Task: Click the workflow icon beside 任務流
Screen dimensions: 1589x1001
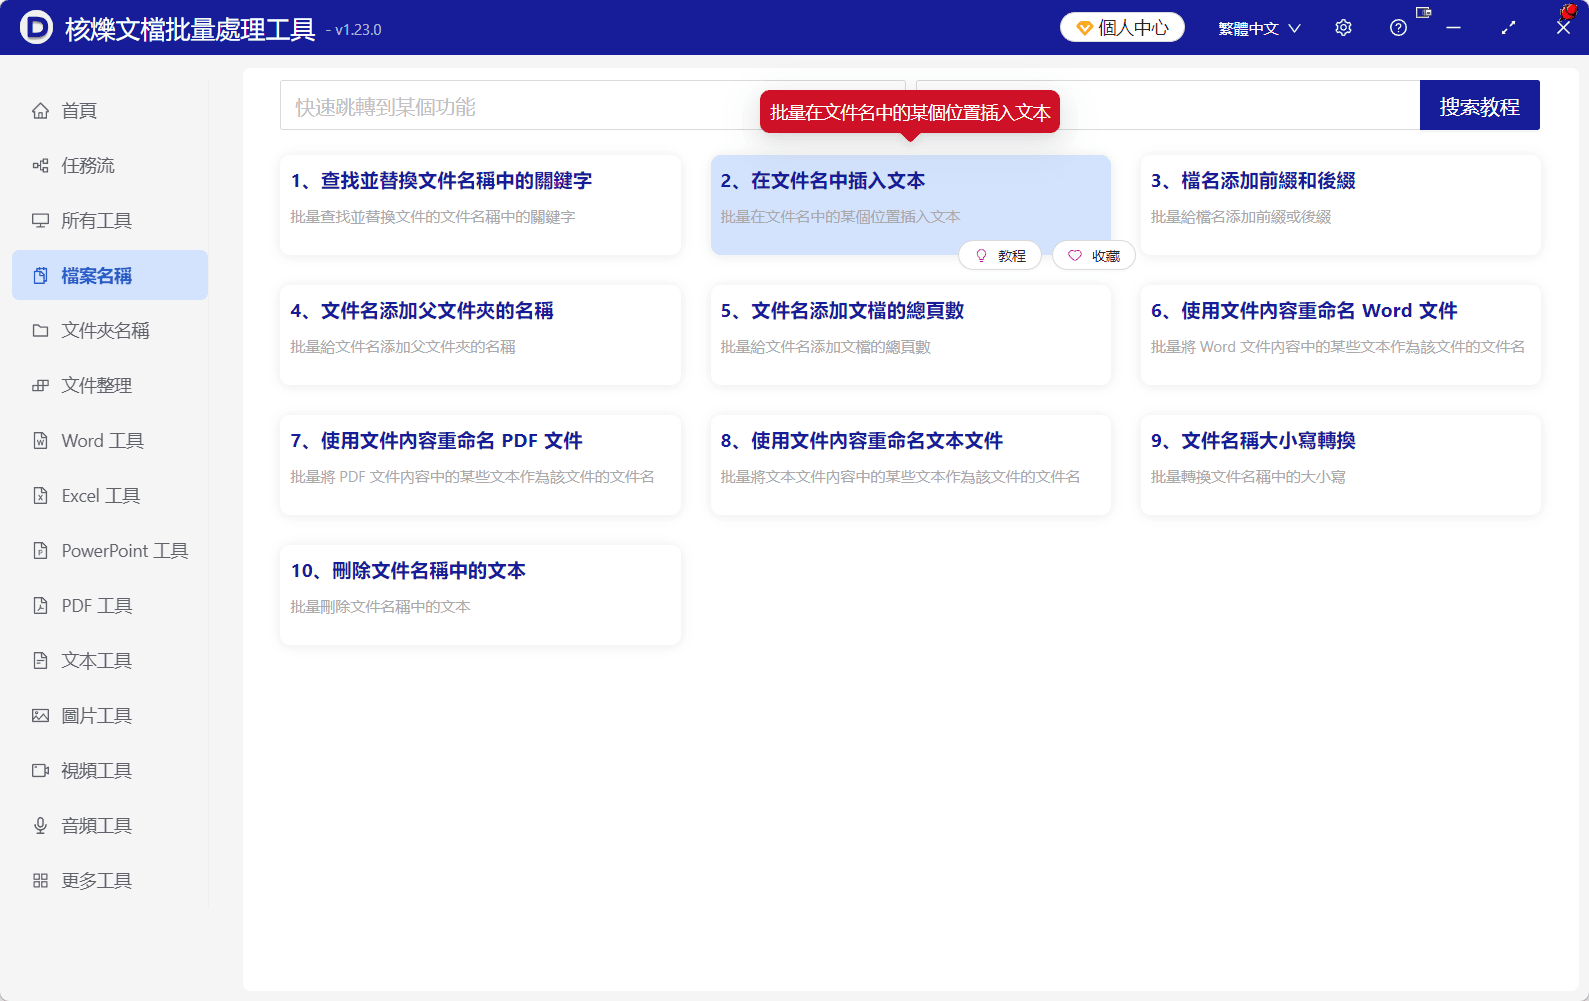Action: [40, 166]
